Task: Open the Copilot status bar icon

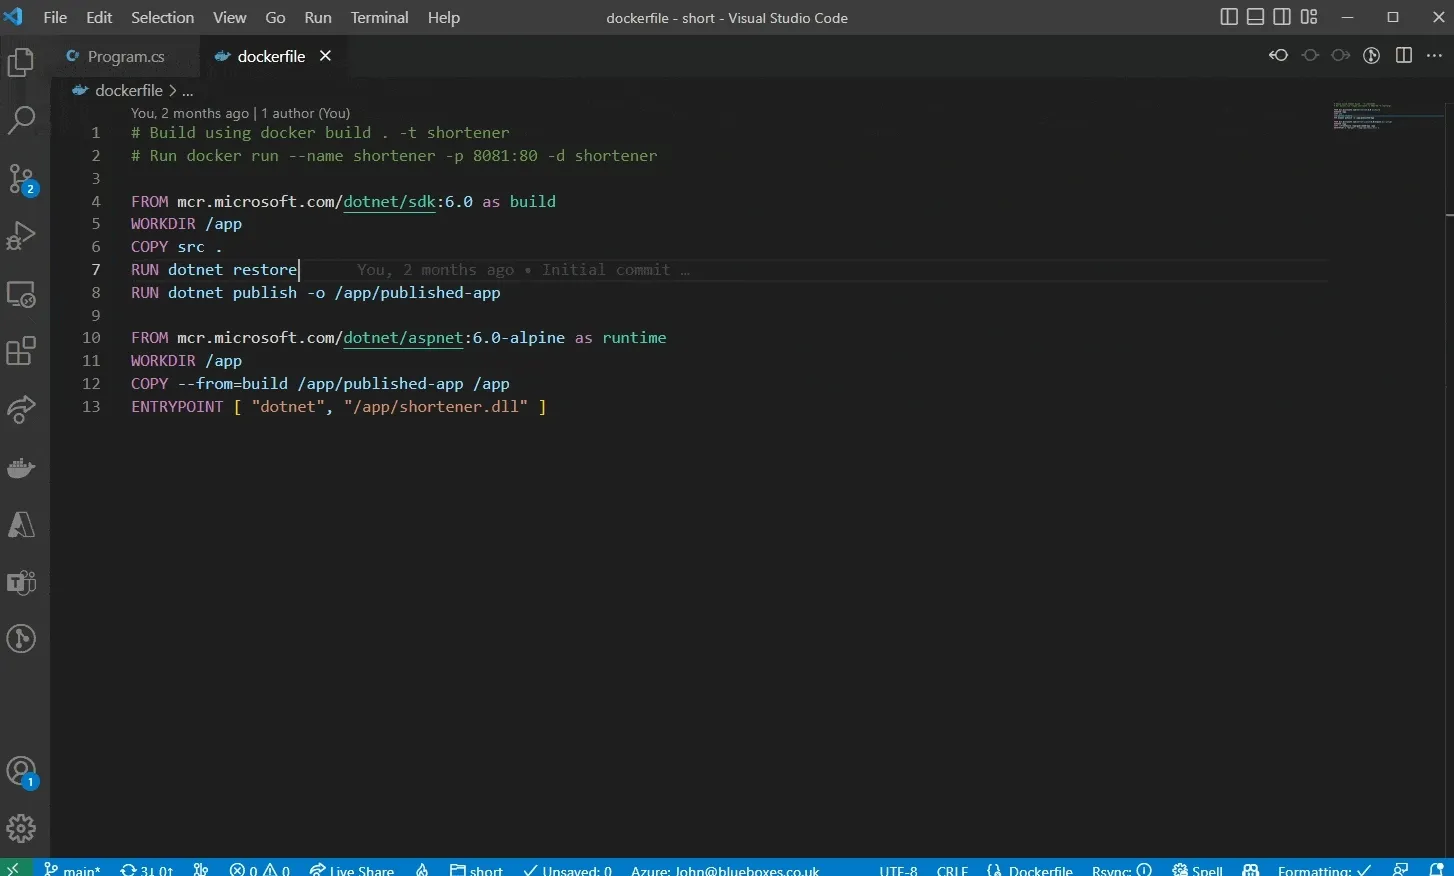Action: point(1250,868)
